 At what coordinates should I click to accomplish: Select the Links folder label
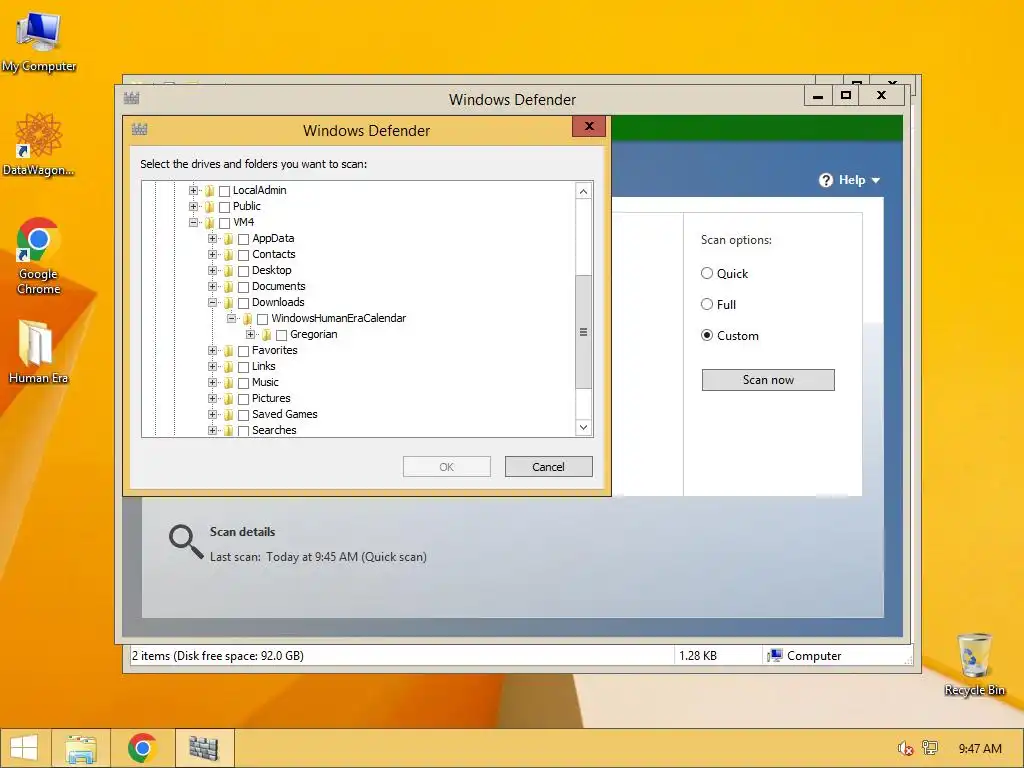[x=264, y=366]
